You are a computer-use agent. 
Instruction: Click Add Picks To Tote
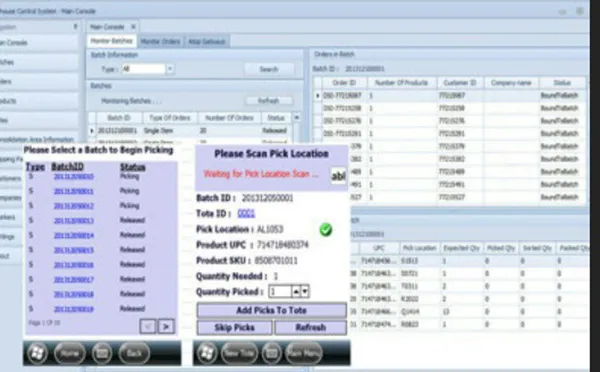coord(271,310)
